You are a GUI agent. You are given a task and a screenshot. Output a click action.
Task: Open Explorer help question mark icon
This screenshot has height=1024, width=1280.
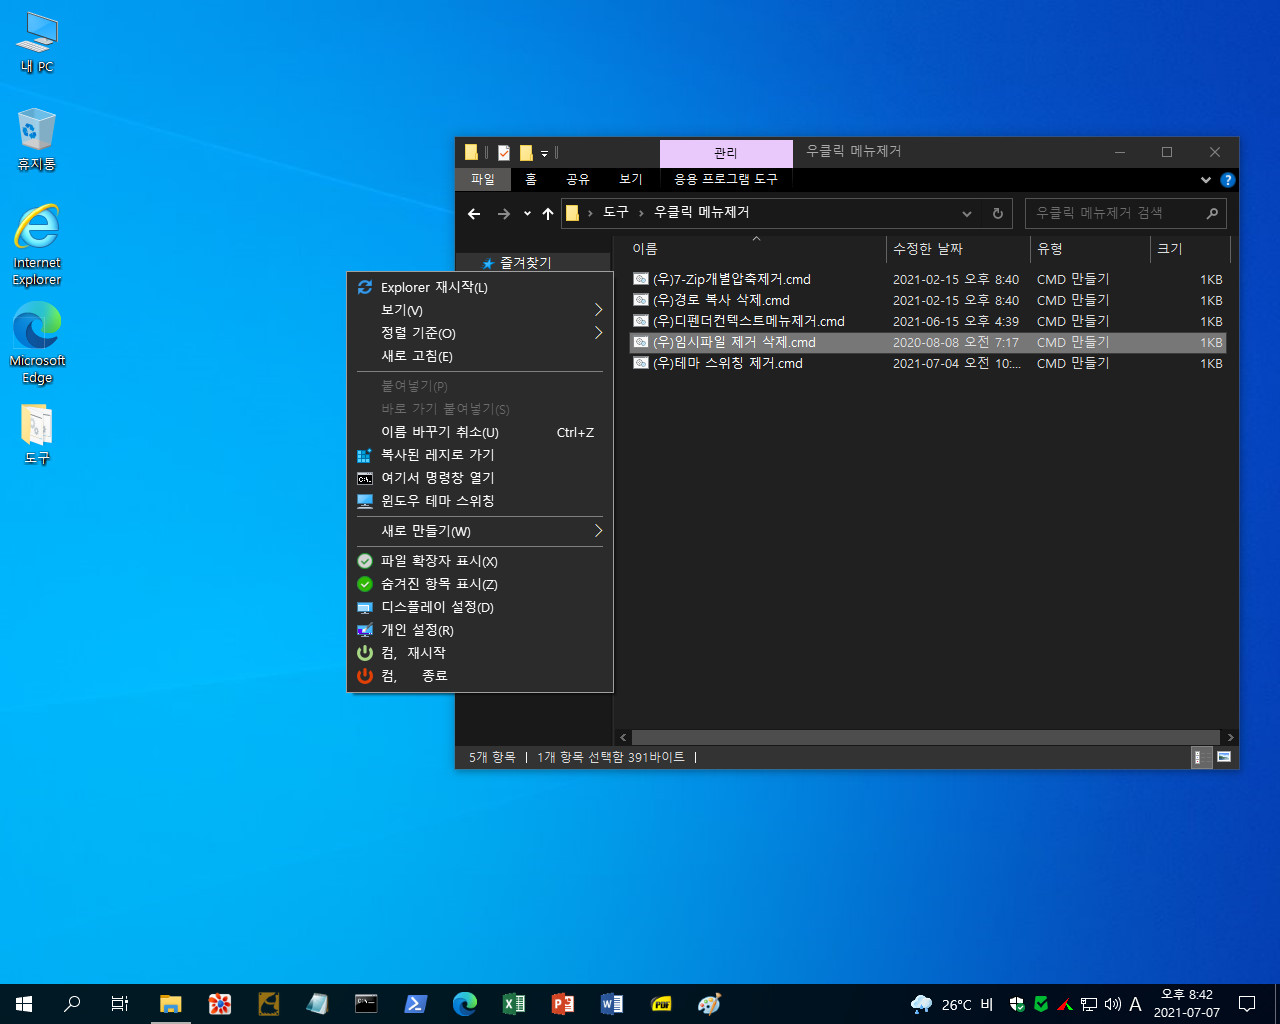[x=1228, y=180]
